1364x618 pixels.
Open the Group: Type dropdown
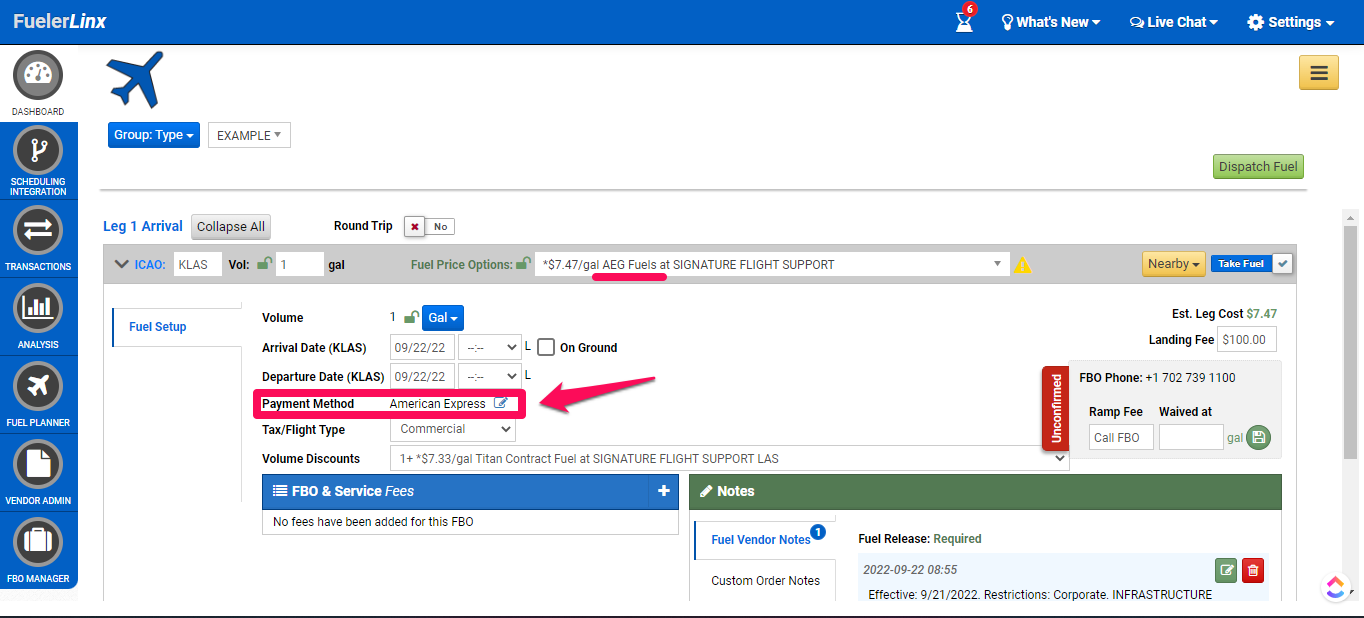154,135
